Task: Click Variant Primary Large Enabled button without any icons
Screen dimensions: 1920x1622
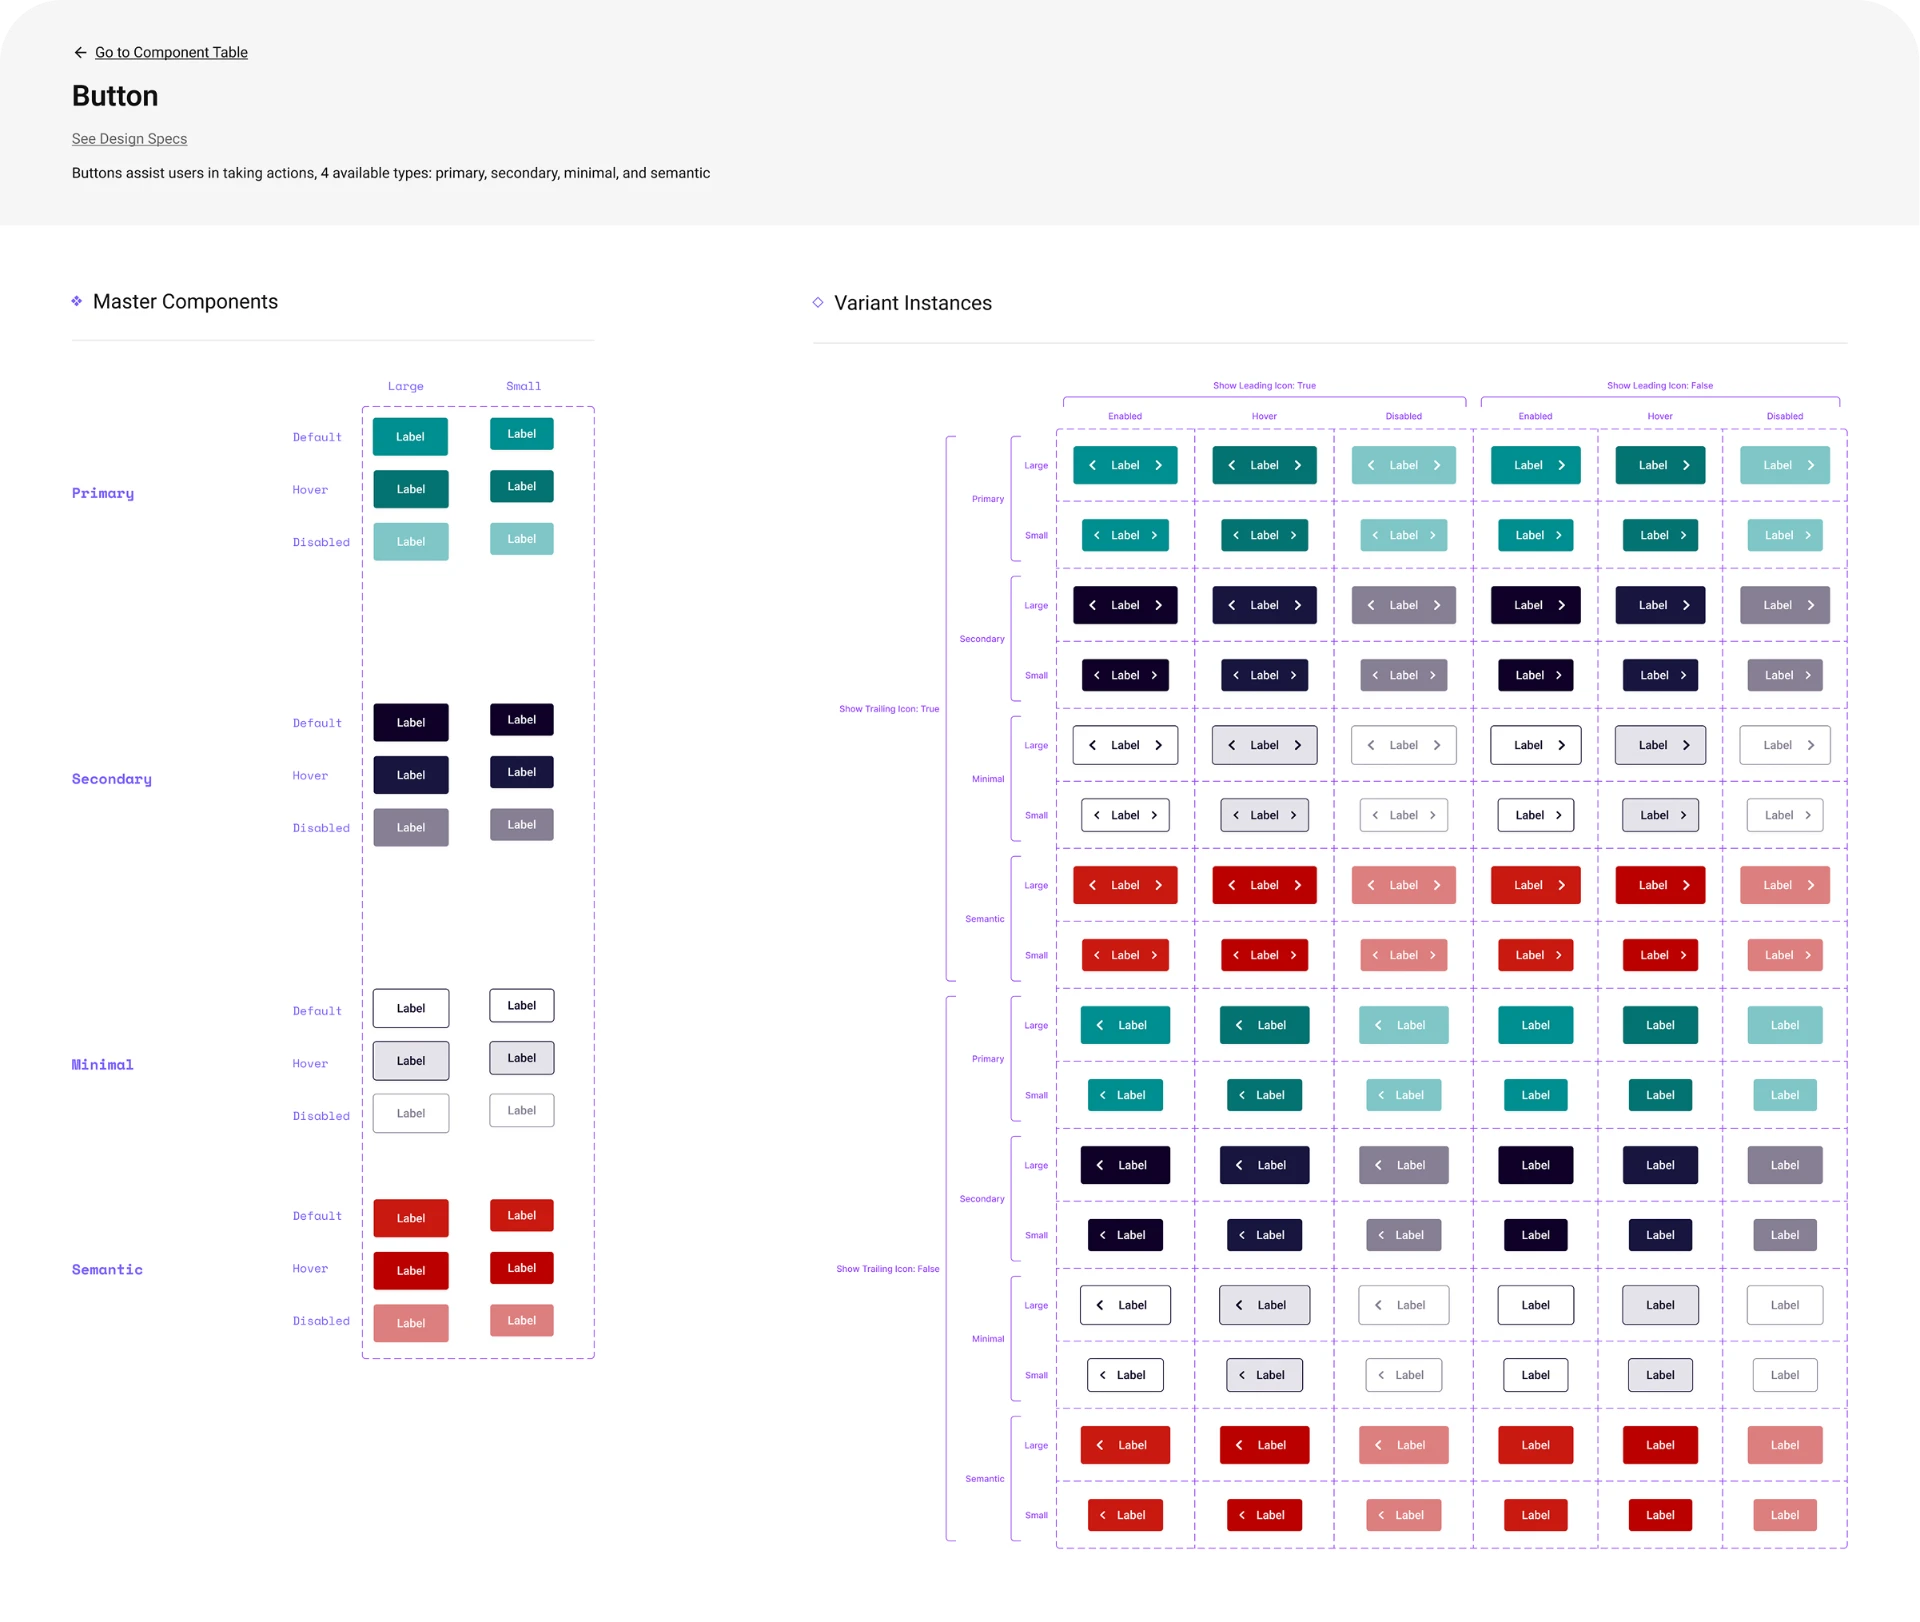Action: 1536,1025
